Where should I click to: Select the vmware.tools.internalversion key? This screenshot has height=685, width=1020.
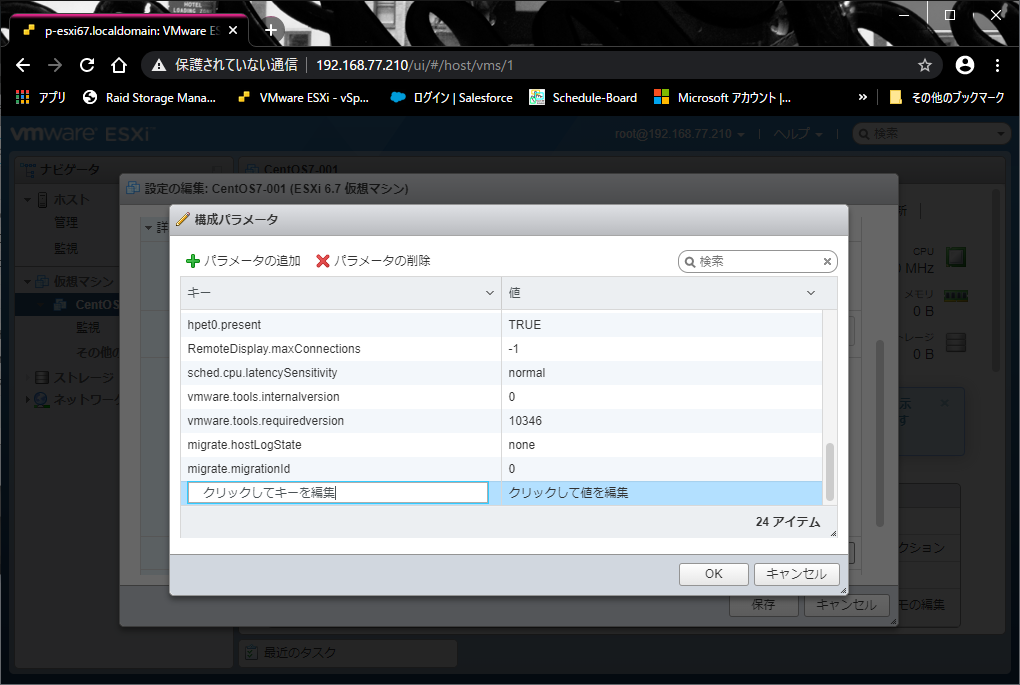(x=263, y=397)
